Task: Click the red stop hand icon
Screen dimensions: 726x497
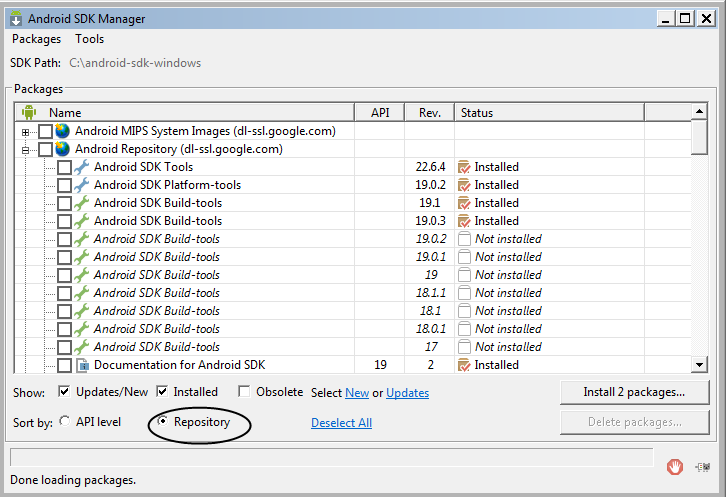Action: pyautogui.click(x=675, y=467)
